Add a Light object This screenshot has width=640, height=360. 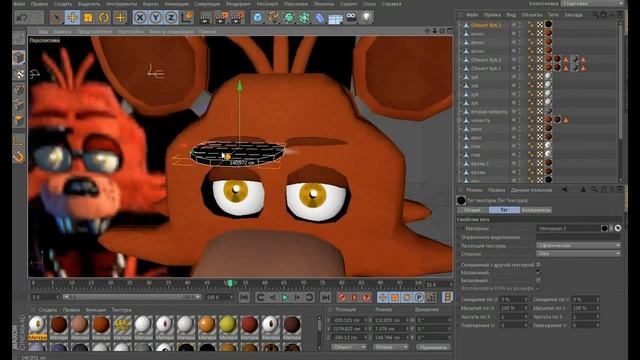[367, 18]
